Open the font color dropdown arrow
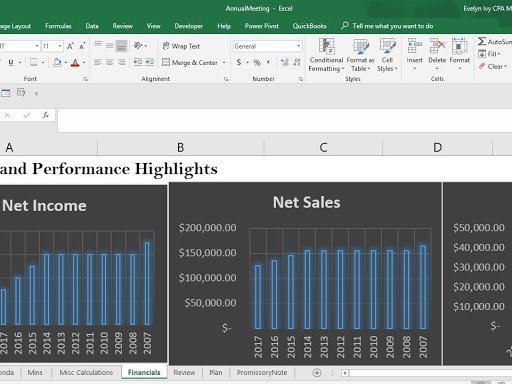This screenshot has height=384, width=512. click(84, 63)
